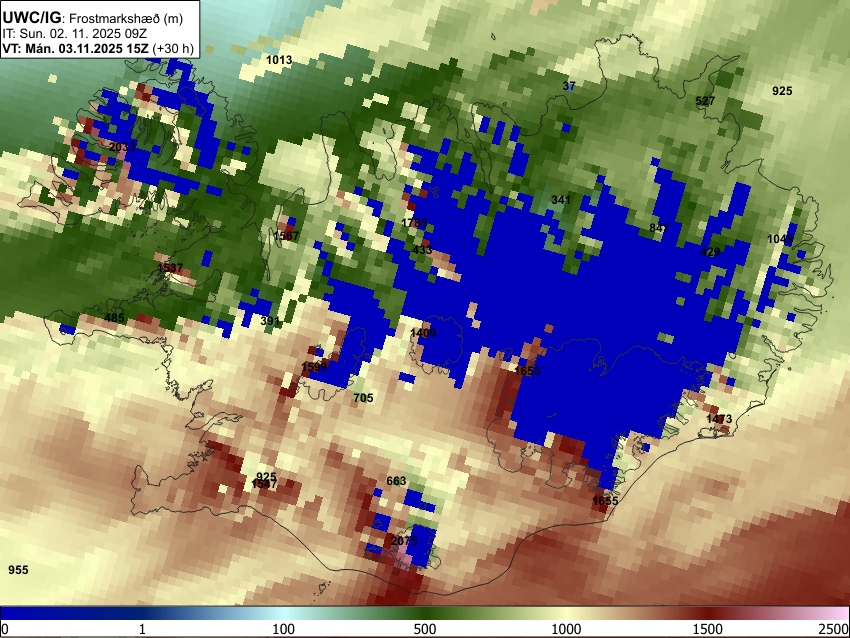Click the map value 1473

pyautogui.click(x=719, y=418)
